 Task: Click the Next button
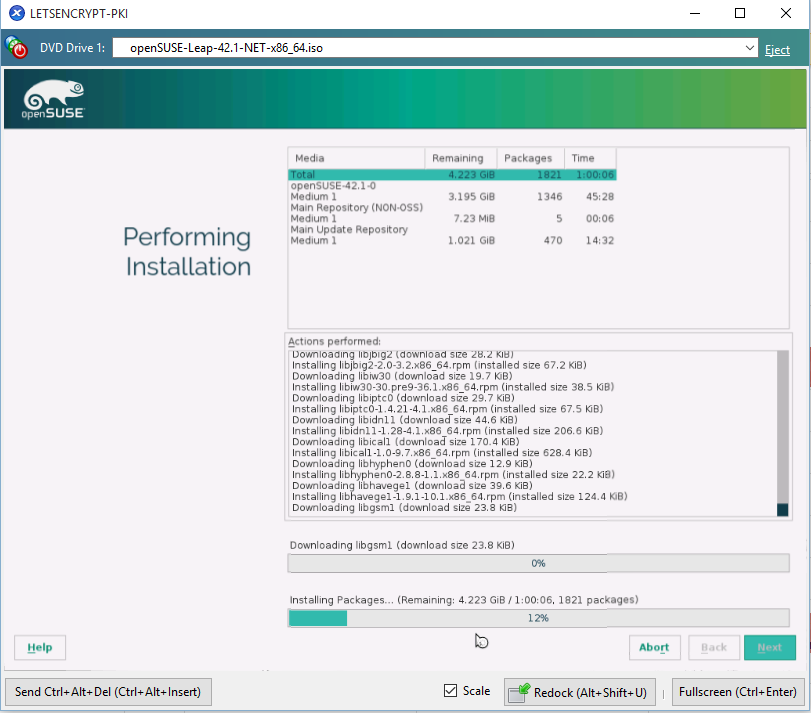[x=769, y=647]
